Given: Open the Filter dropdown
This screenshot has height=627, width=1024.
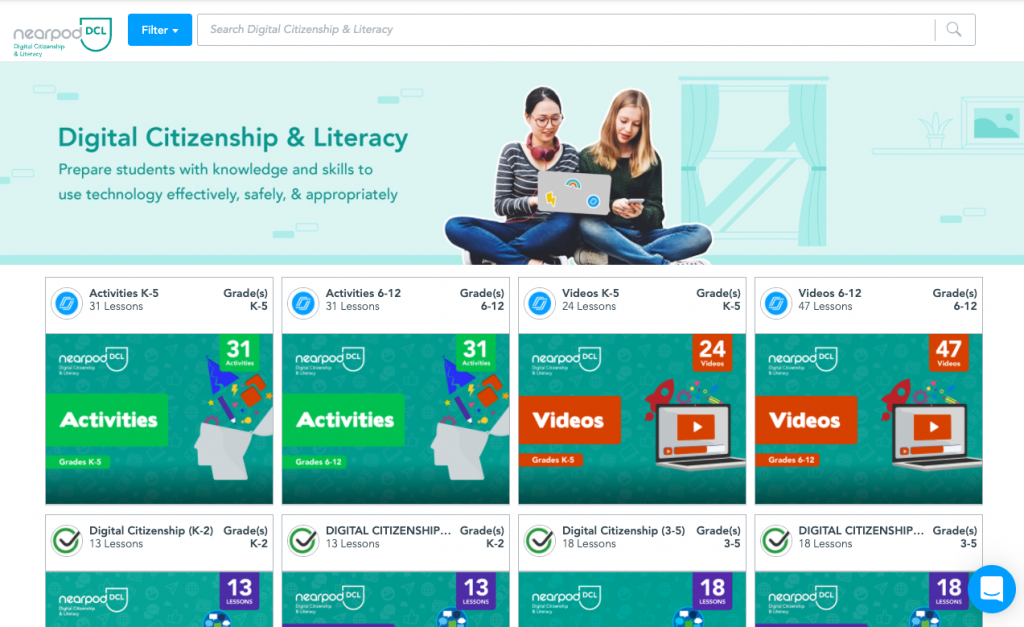Looking at the screenshot, I should coord(160,30).
